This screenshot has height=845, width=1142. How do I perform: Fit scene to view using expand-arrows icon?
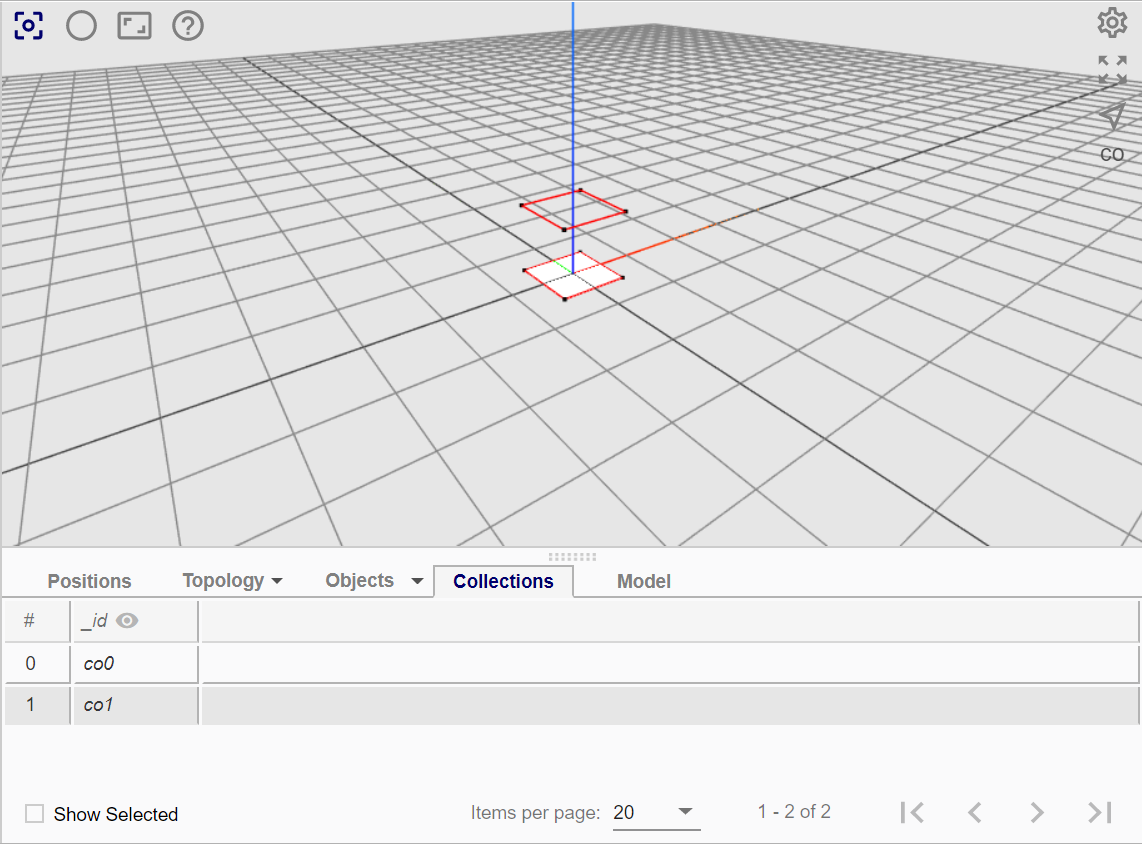click(1112, 68)
